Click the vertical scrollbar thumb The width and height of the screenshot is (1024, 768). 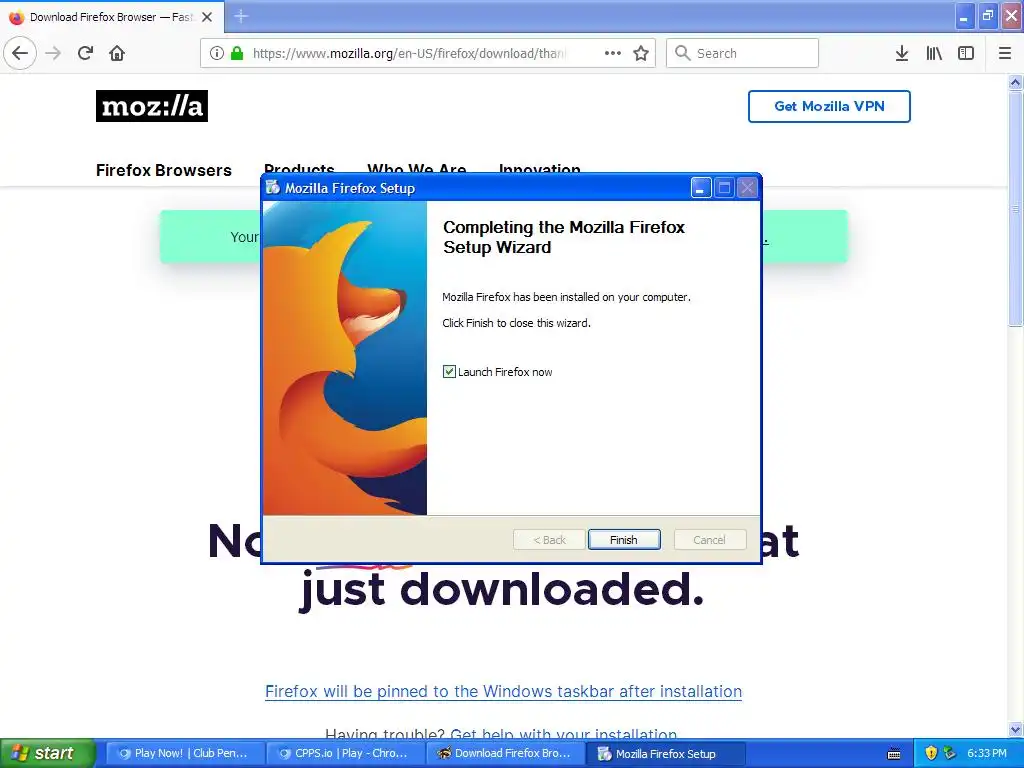pyautogui.click(x=1015, y=208)
